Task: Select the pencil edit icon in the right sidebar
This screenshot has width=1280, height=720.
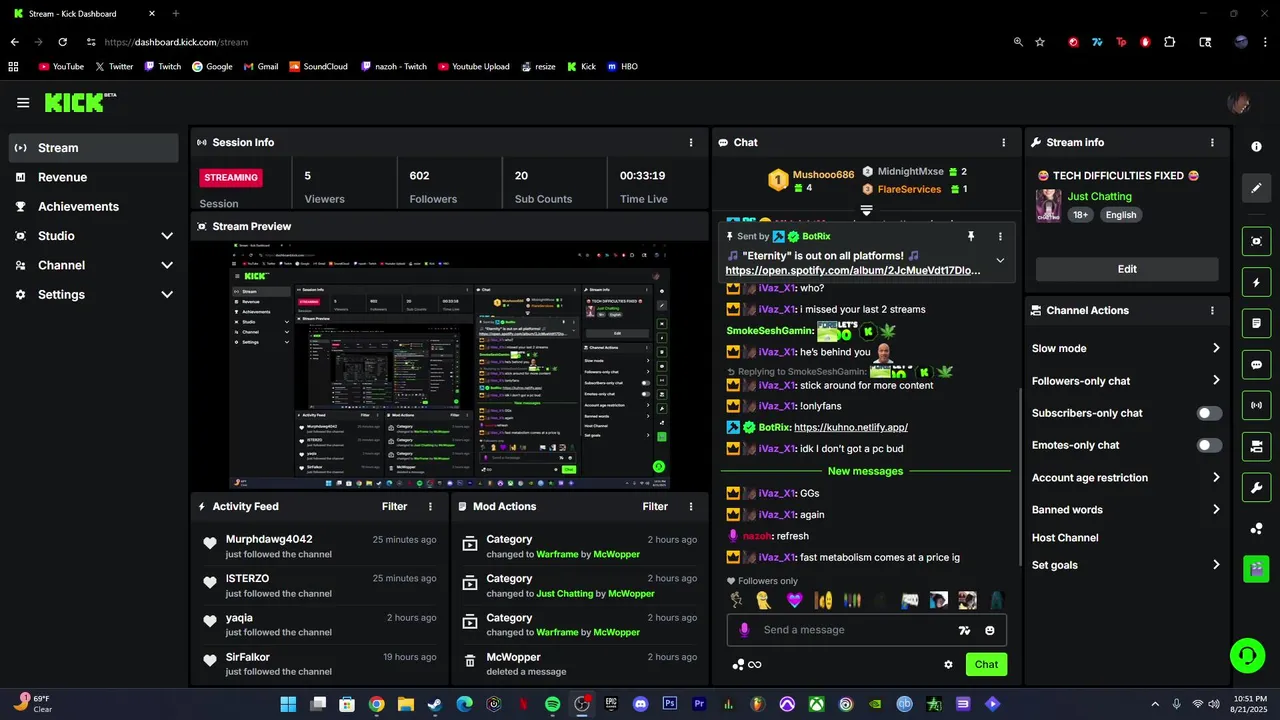Action: (1256, 188)
